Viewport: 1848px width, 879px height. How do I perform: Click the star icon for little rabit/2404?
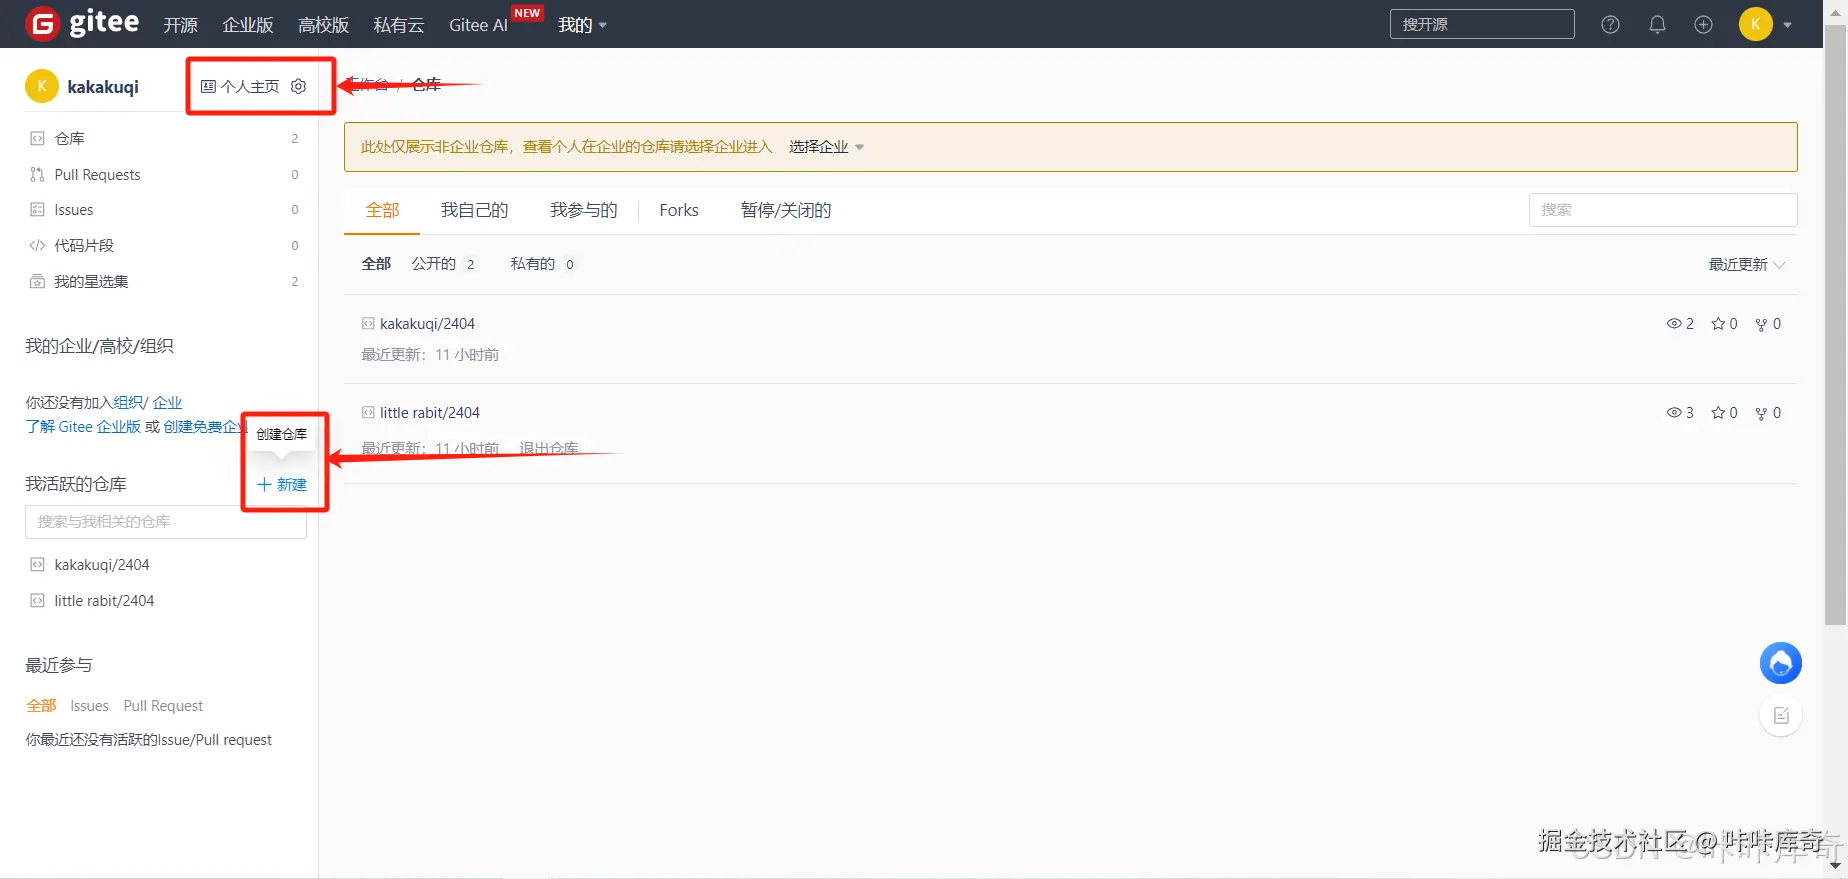point(1718,413)
